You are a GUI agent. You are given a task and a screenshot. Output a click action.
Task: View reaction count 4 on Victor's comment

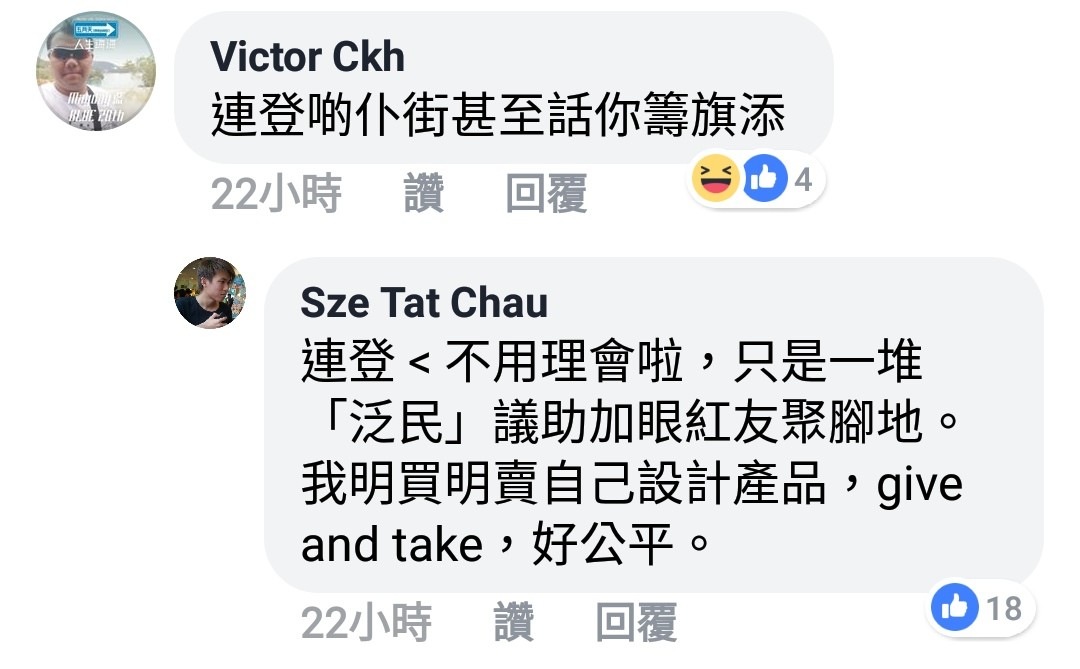803,180
